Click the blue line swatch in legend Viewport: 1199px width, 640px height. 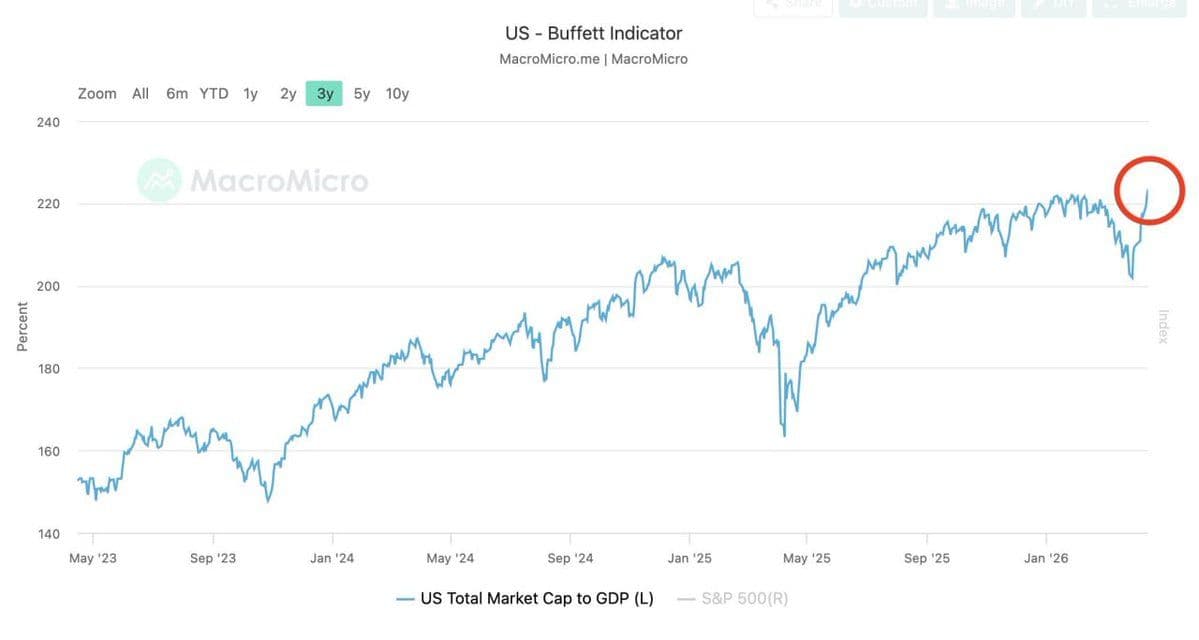pyautogui.click(x=405, y=599)
